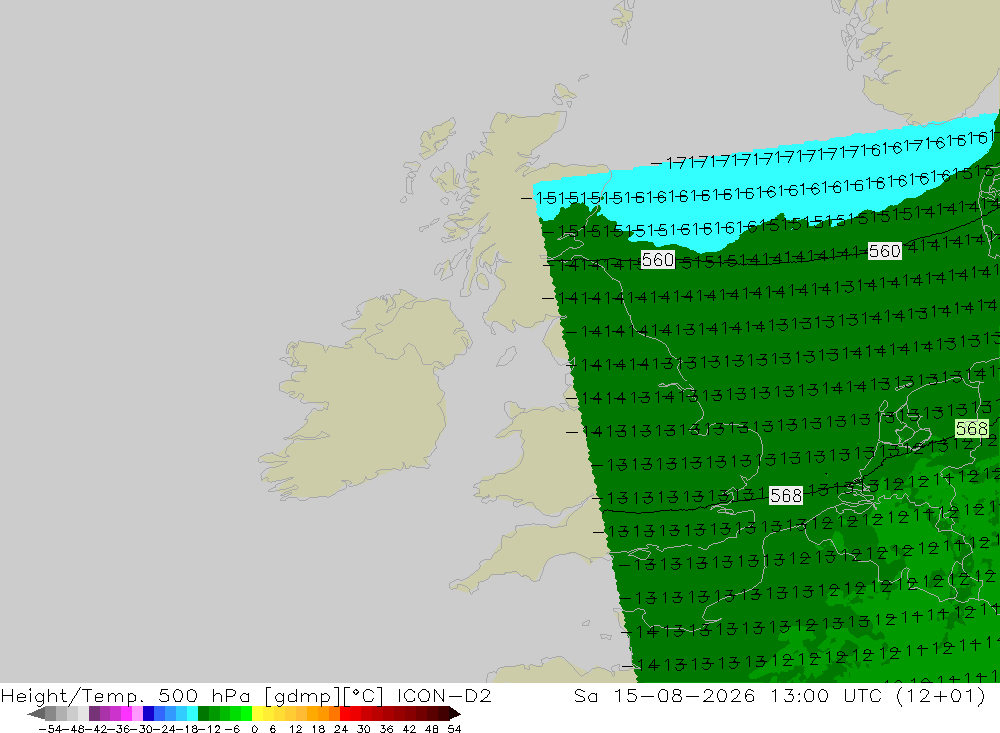The height and width of the screenshot is (733, 1000).
Task: Pick the dark blue legend swatch
Action: pyautogui.click(x=149, y=713)
